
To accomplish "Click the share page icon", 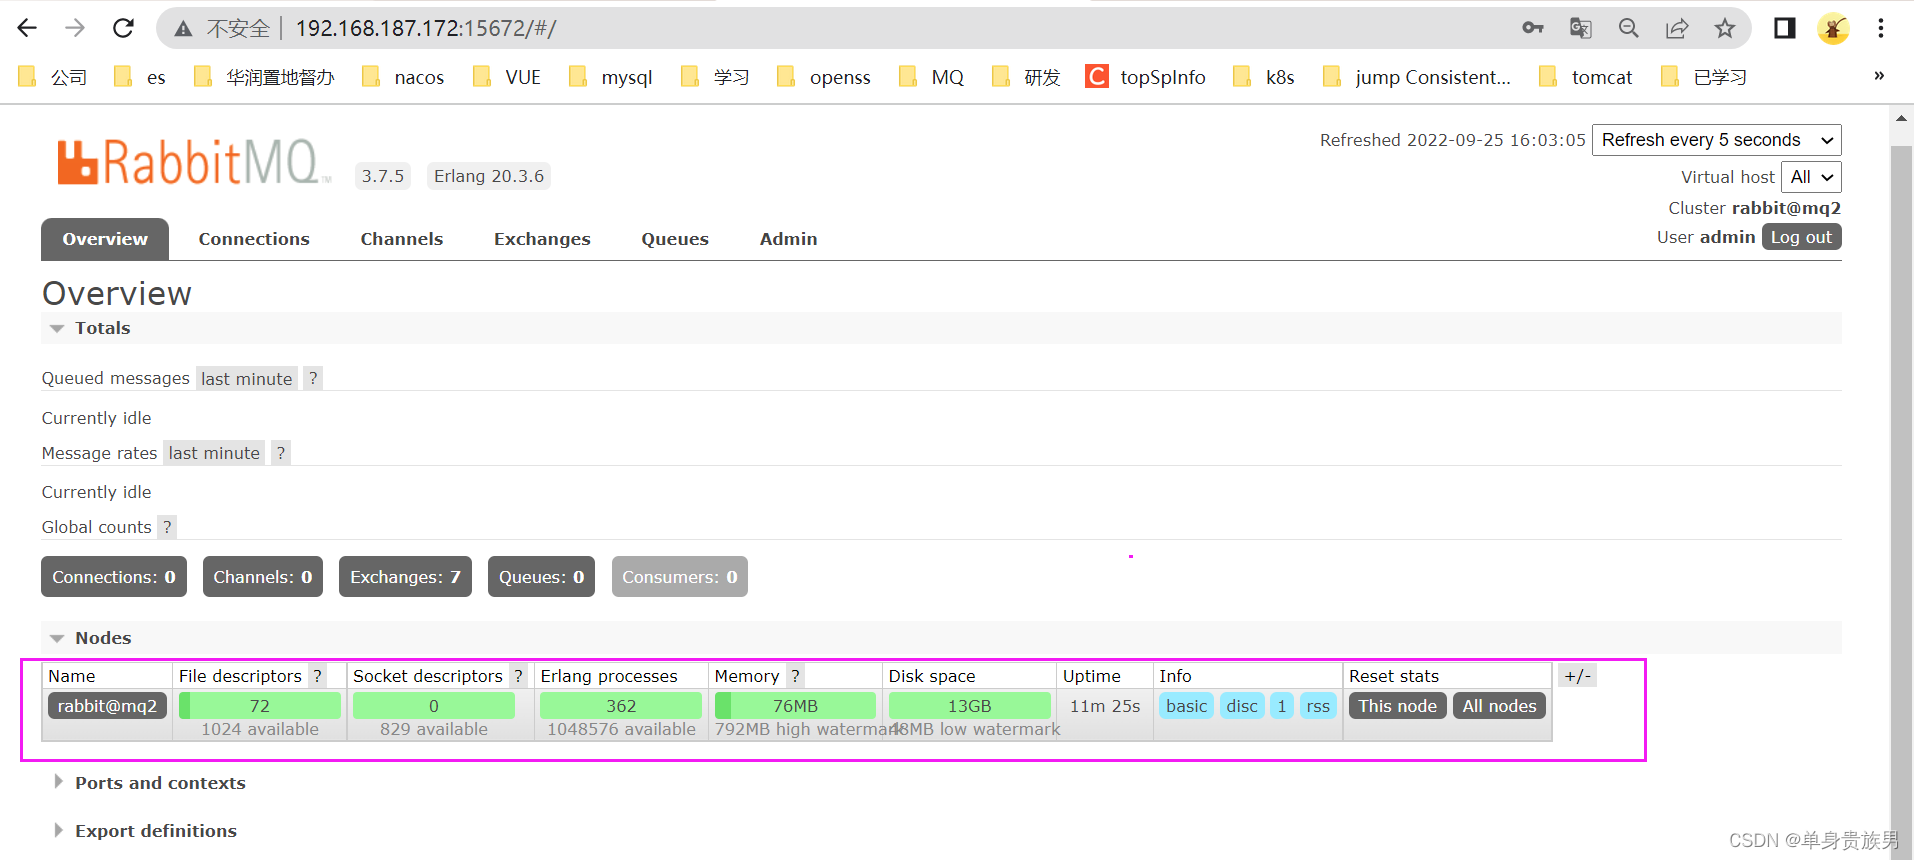I will point(1677,28).
